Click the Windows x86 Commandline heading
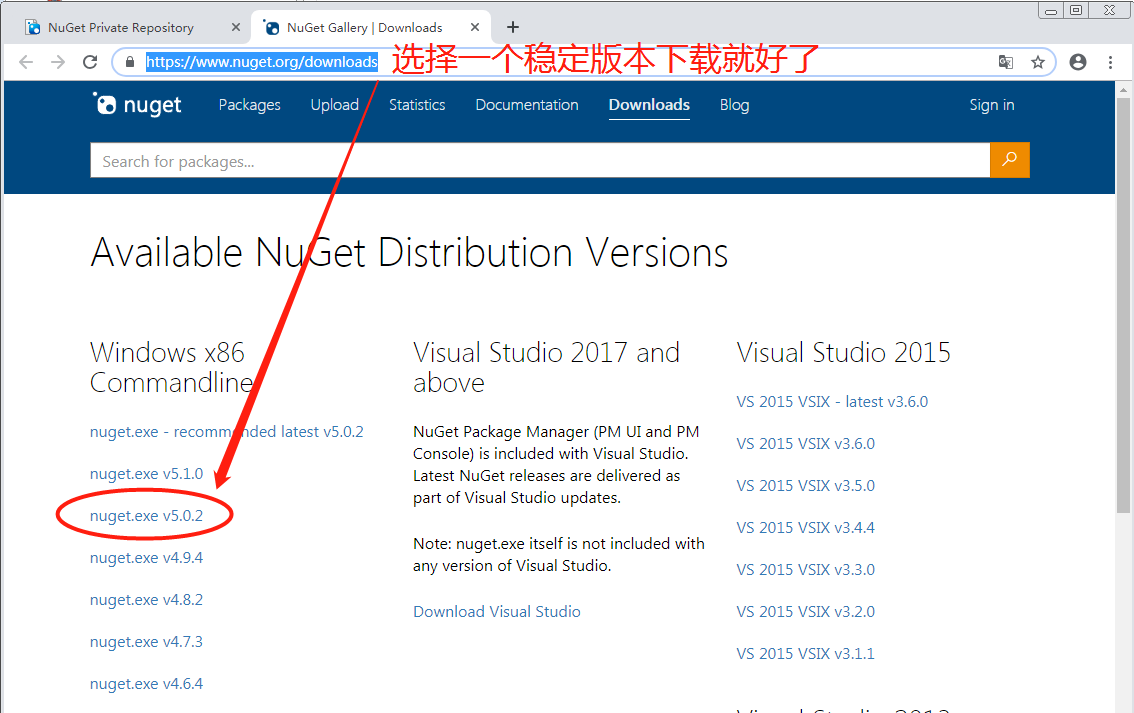 coord(171,367)
